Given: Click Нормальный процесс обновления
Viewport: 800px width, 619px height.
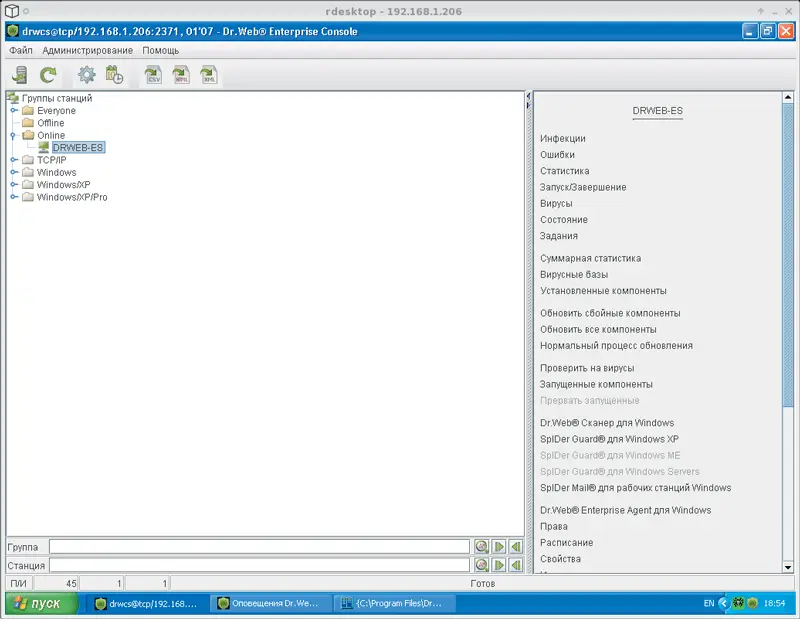Looking at the screenshot, I should coord(616,345).
